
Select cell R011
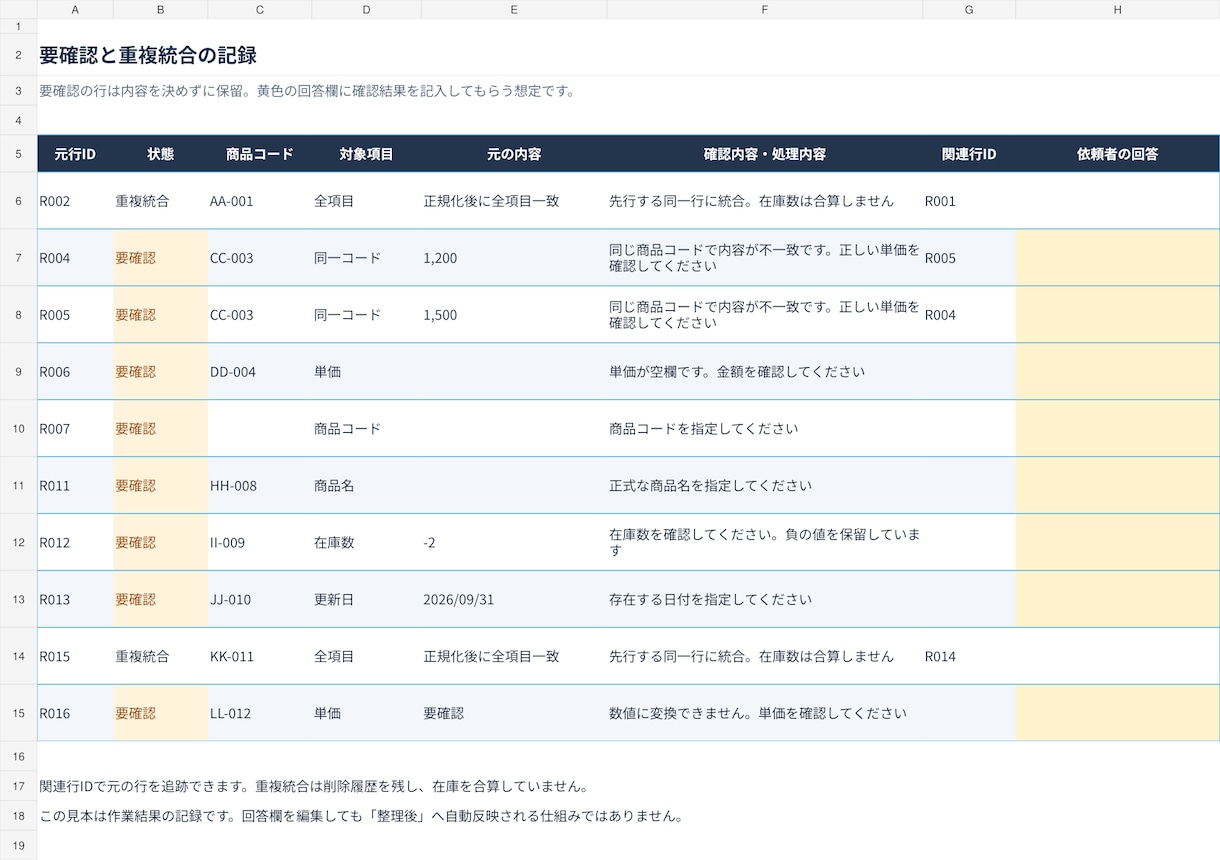[75, 486]
